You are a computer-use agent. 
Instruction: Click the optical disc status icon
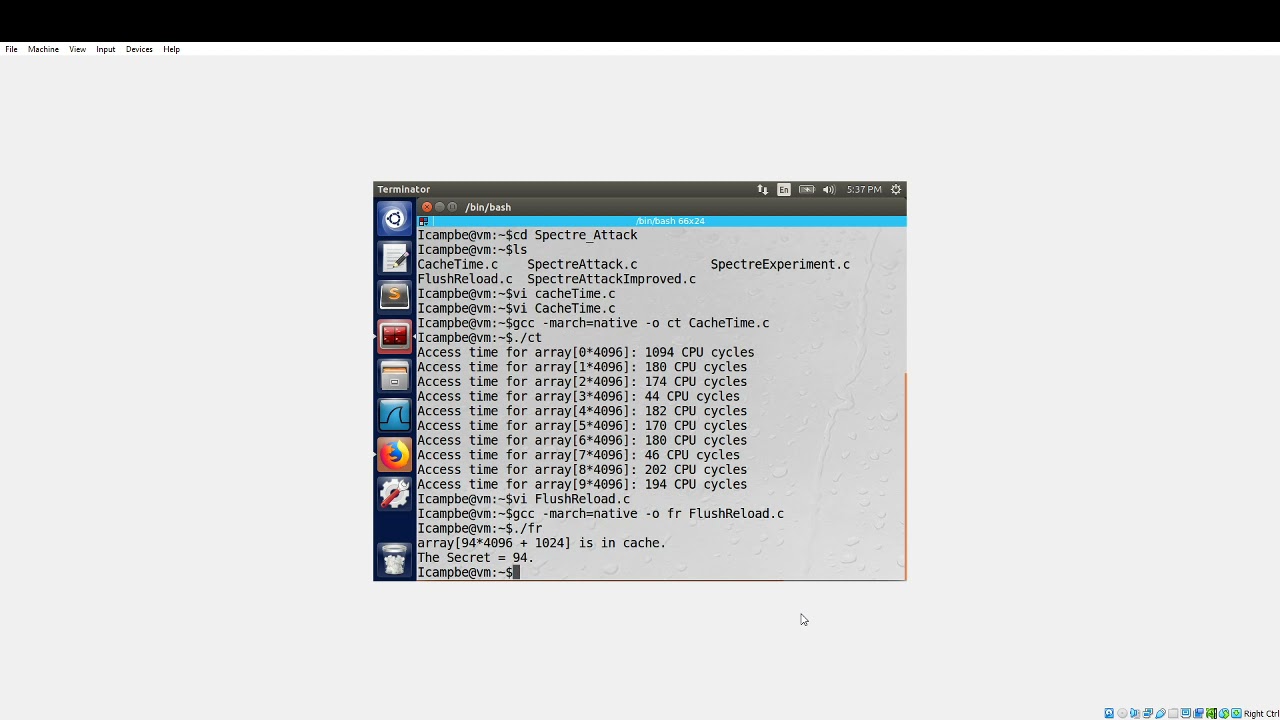tap(1122, 713)
